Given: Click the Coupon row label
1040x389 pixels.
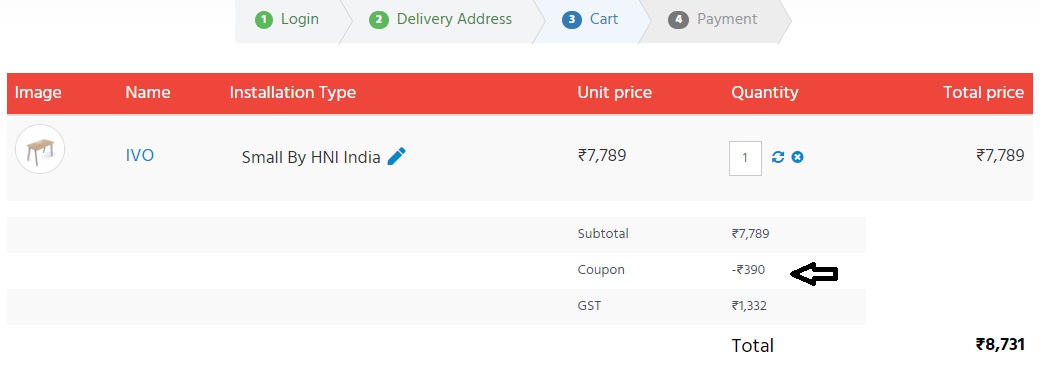Looking at the screenshot, I should tap(601, 270).
